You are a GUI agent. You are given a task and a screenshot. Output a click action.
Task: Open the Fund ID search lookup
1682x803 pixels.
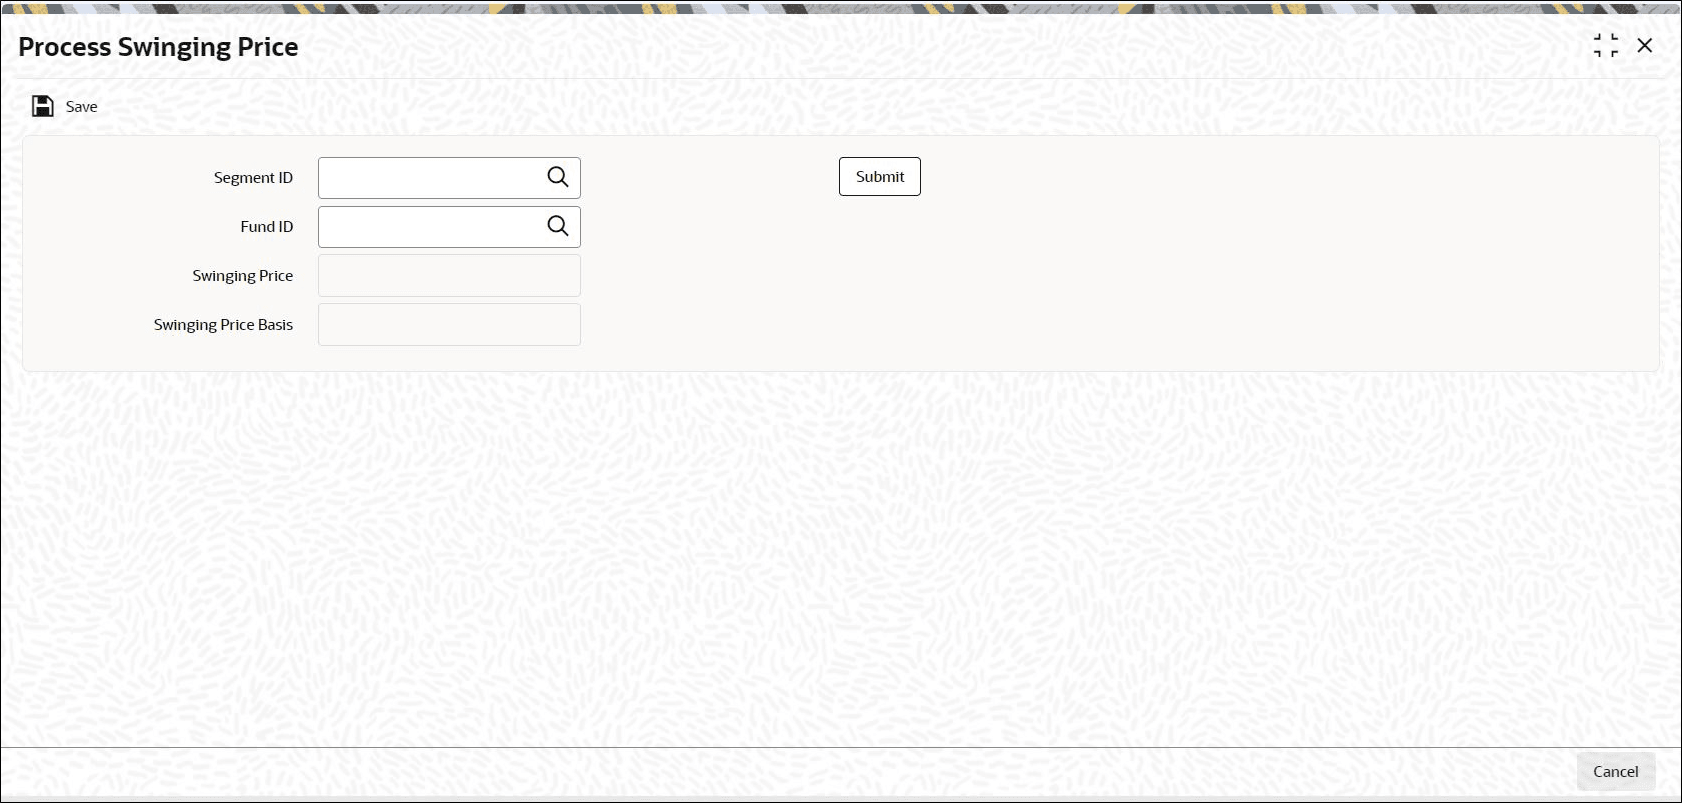tap(558, 226)
